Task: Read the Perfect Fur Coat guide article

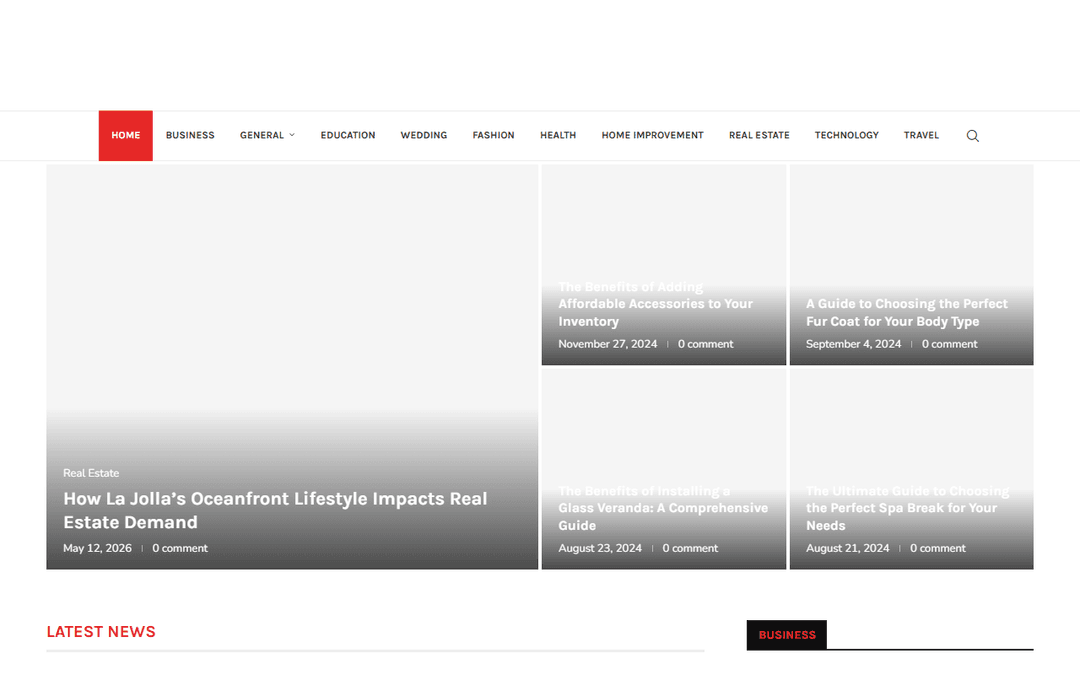Action: [906, 313]
